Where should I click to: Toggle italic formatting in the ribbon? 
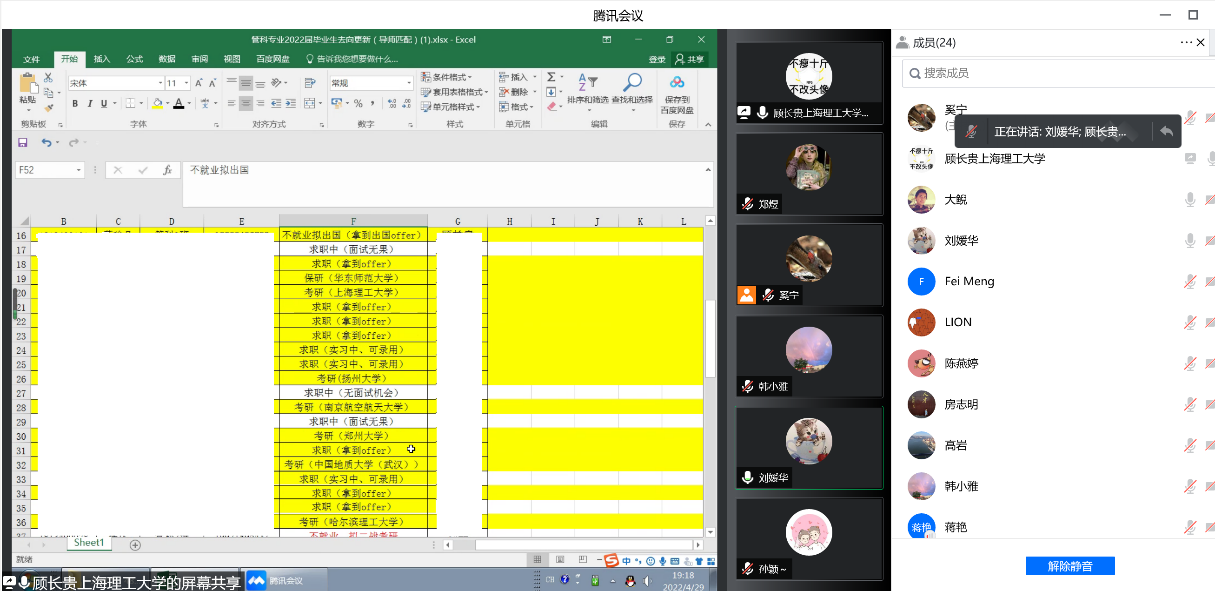point(89,104)
